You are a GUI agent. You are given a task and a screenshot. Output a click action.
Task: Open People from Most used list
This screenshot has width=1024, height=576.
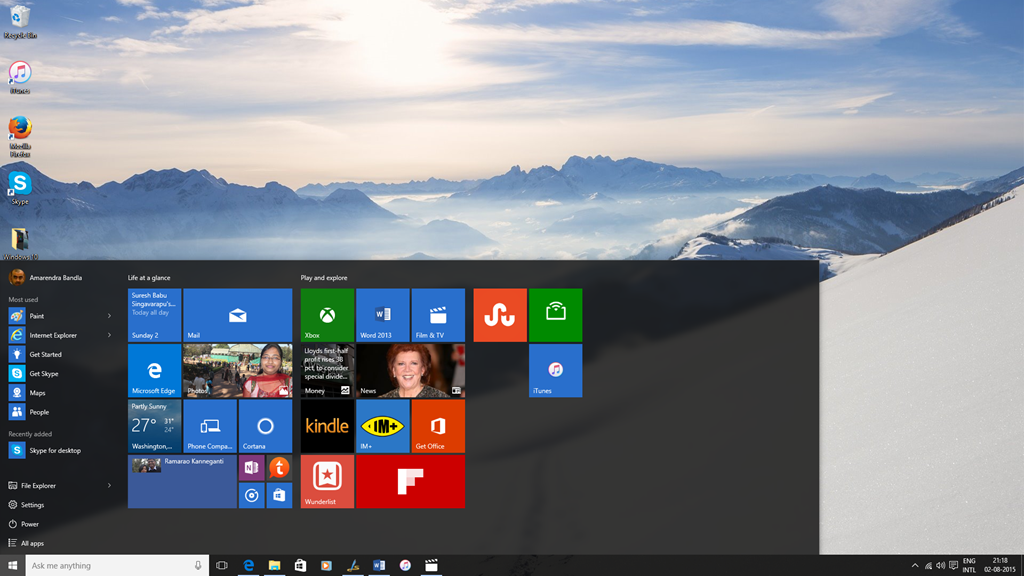(59, 412)
